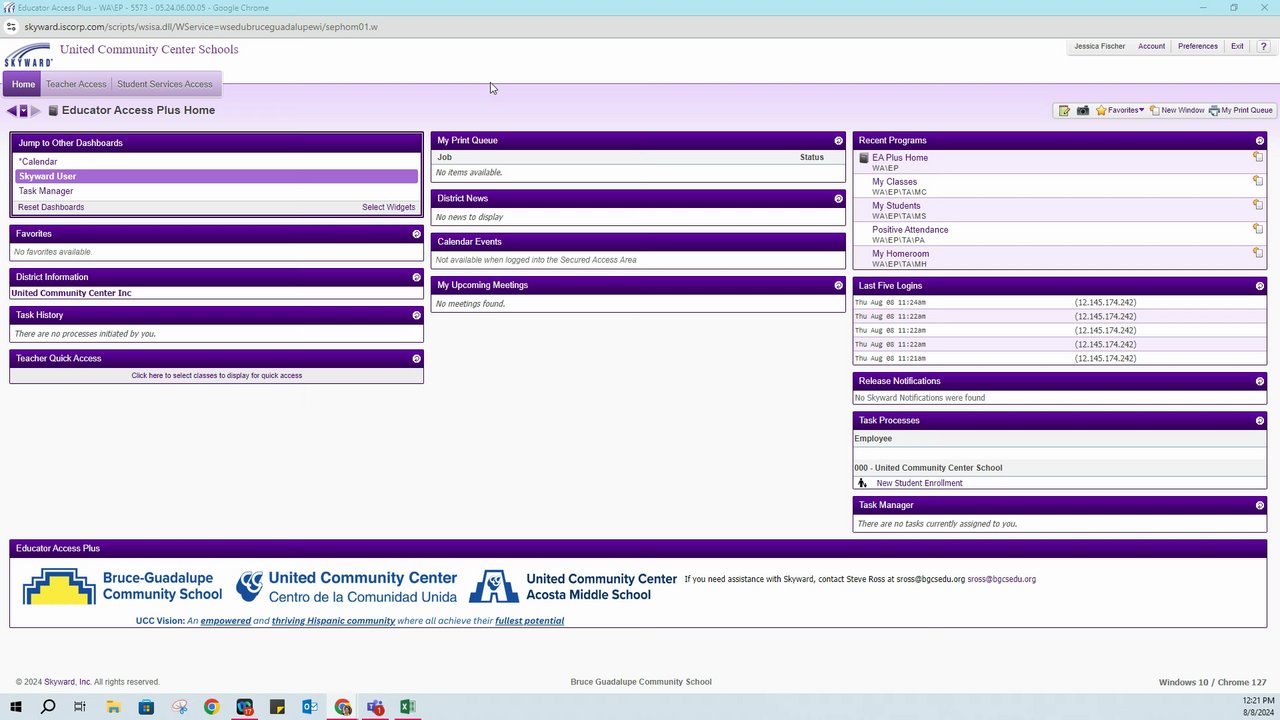Open Windows taskbar Search
Image resolution: width=1280 pixels, height=720 pixels.
click(x=48, y=707)
